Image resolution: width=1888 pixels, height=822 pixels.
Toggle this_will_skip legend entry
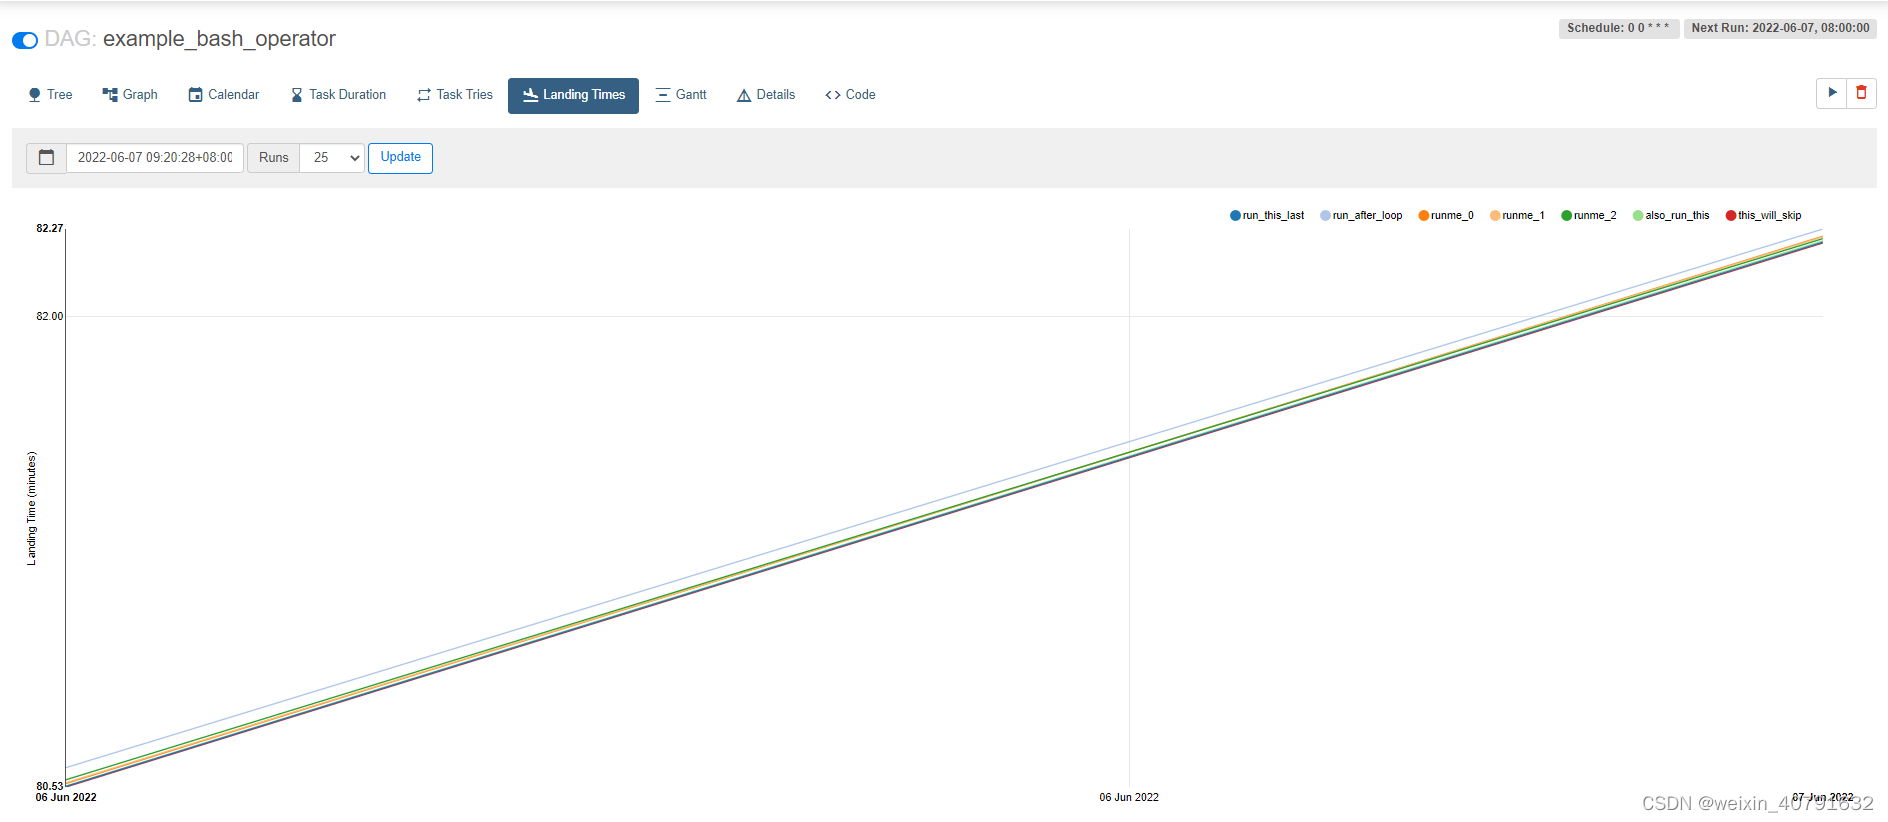1763,215
